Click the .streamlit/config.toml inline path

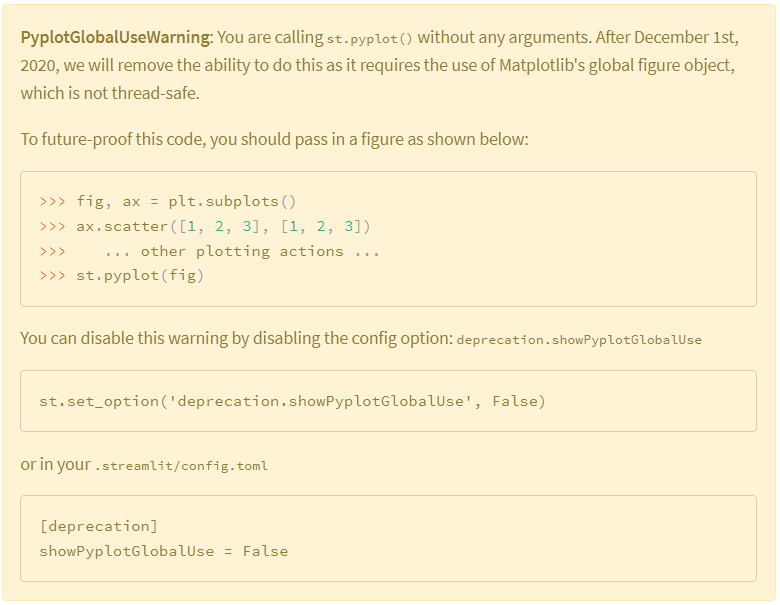click(181, 466)
